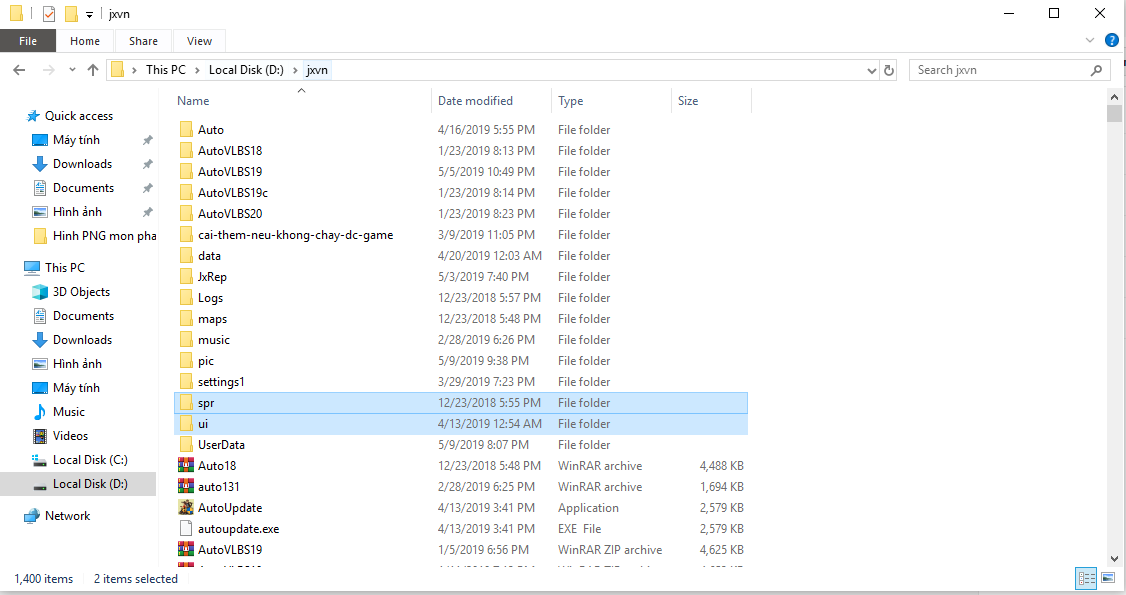Go back with the Back arrow
This screenshot has height=595, width=1126.
pyautogui.click(x=19, y=70)
